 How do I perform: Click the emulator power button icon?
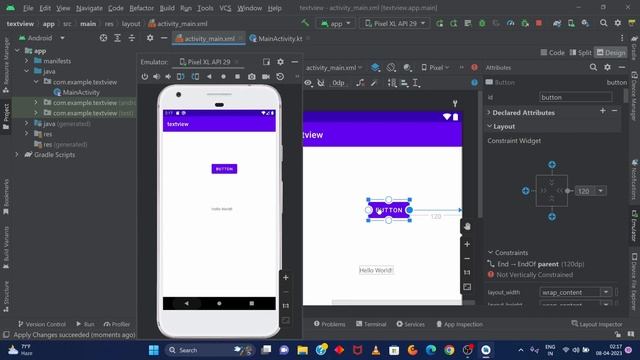coord(144,77)
